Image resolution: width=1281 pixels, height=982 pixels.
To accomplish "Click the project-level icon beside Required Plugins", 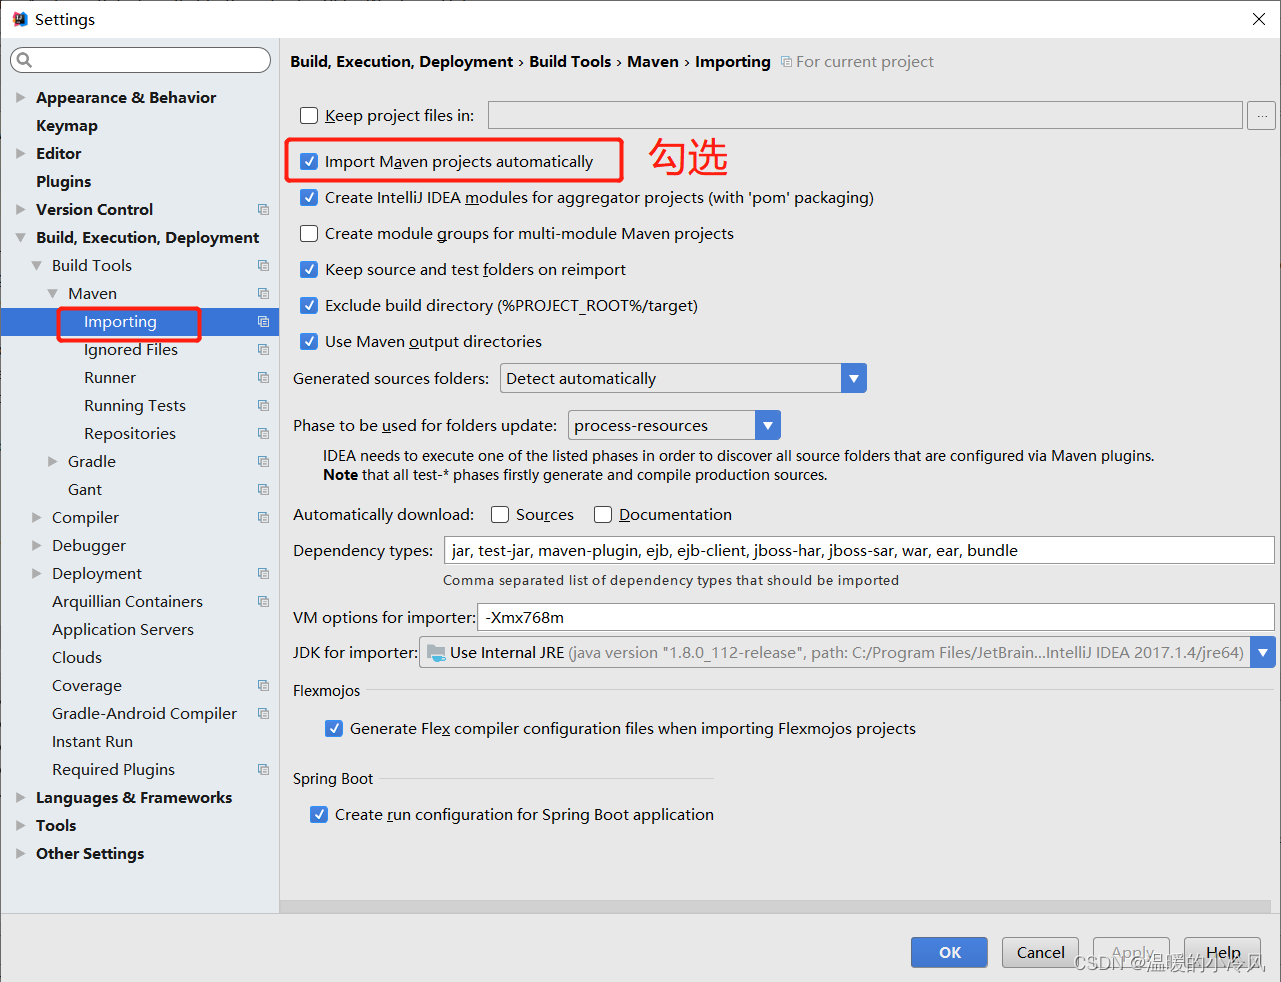I will [263, 769].
